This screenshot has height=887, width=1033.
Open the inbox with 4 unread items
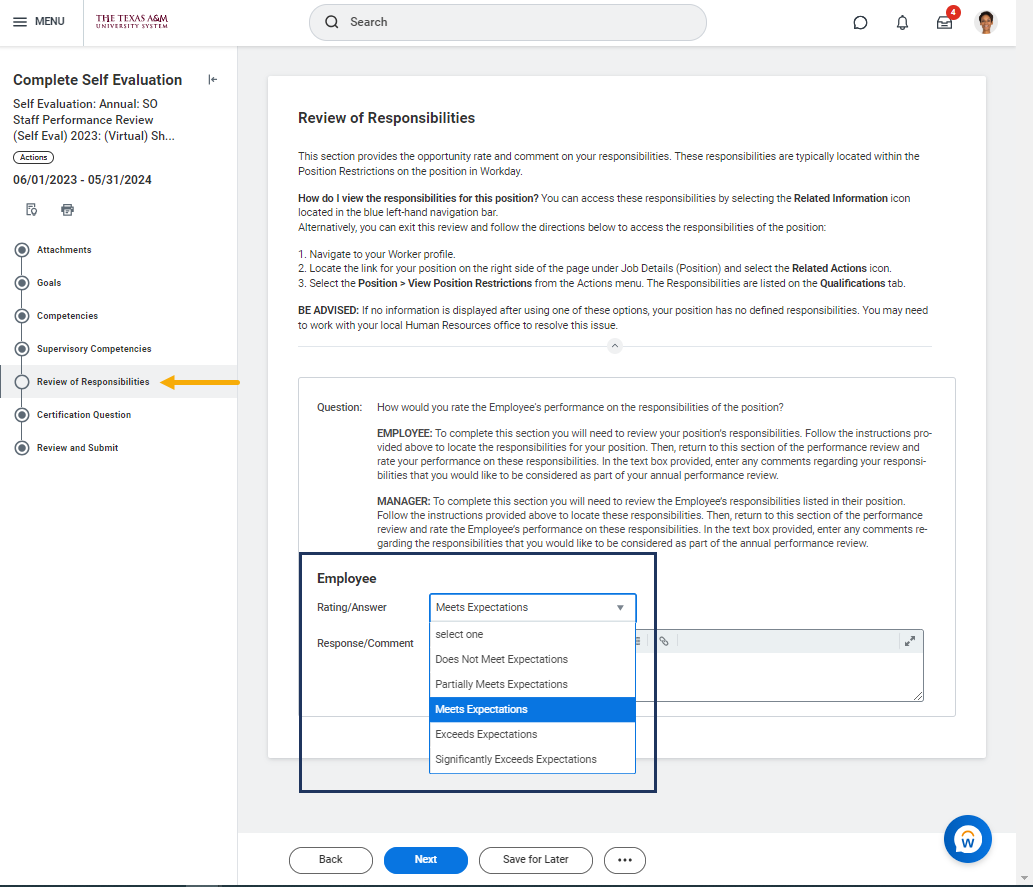pyautogui.click(x=944, y=22)
